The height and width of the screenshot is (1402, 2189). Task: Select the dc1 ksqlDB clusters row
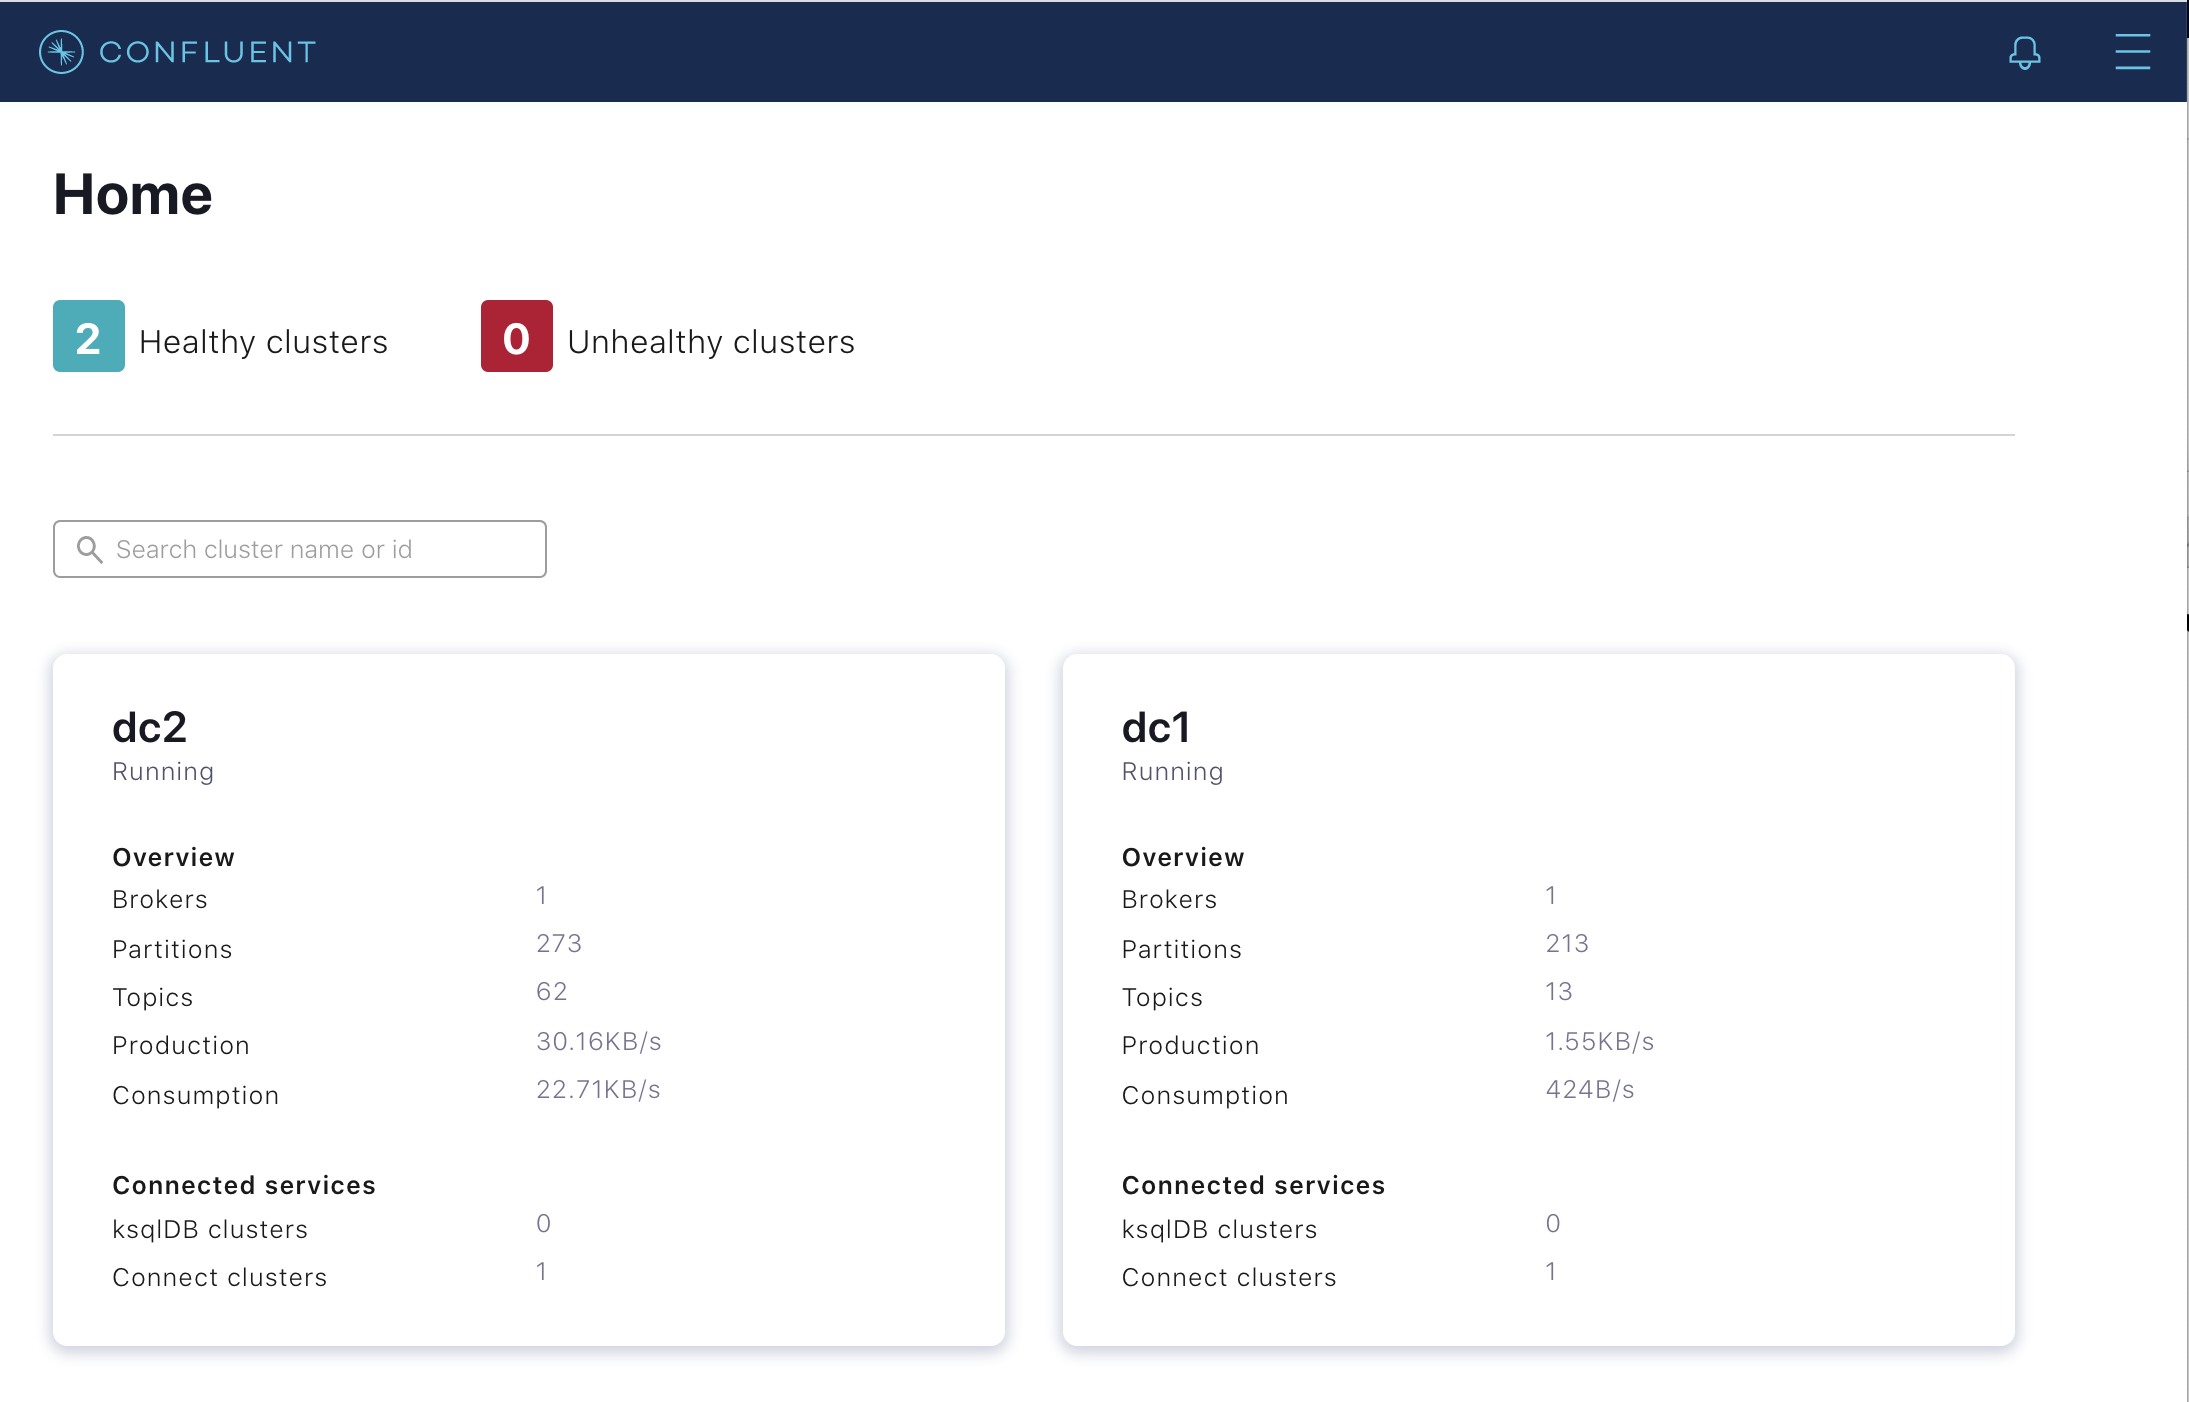[1219, 1229]
